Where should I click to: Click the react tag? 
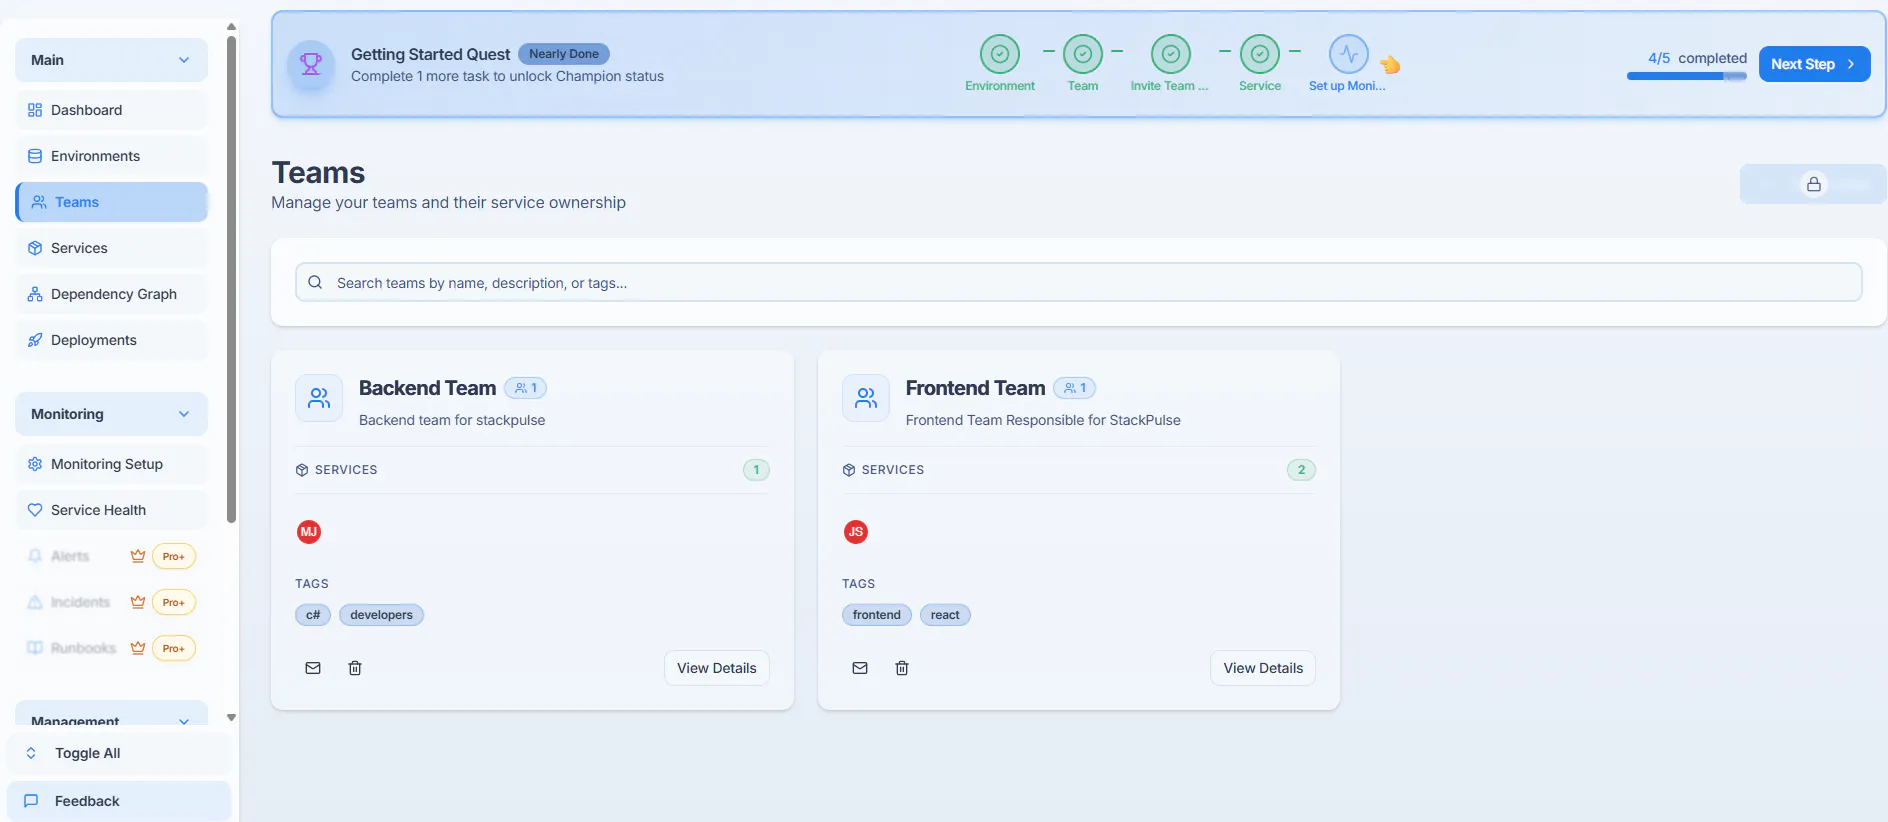point(945,615)
